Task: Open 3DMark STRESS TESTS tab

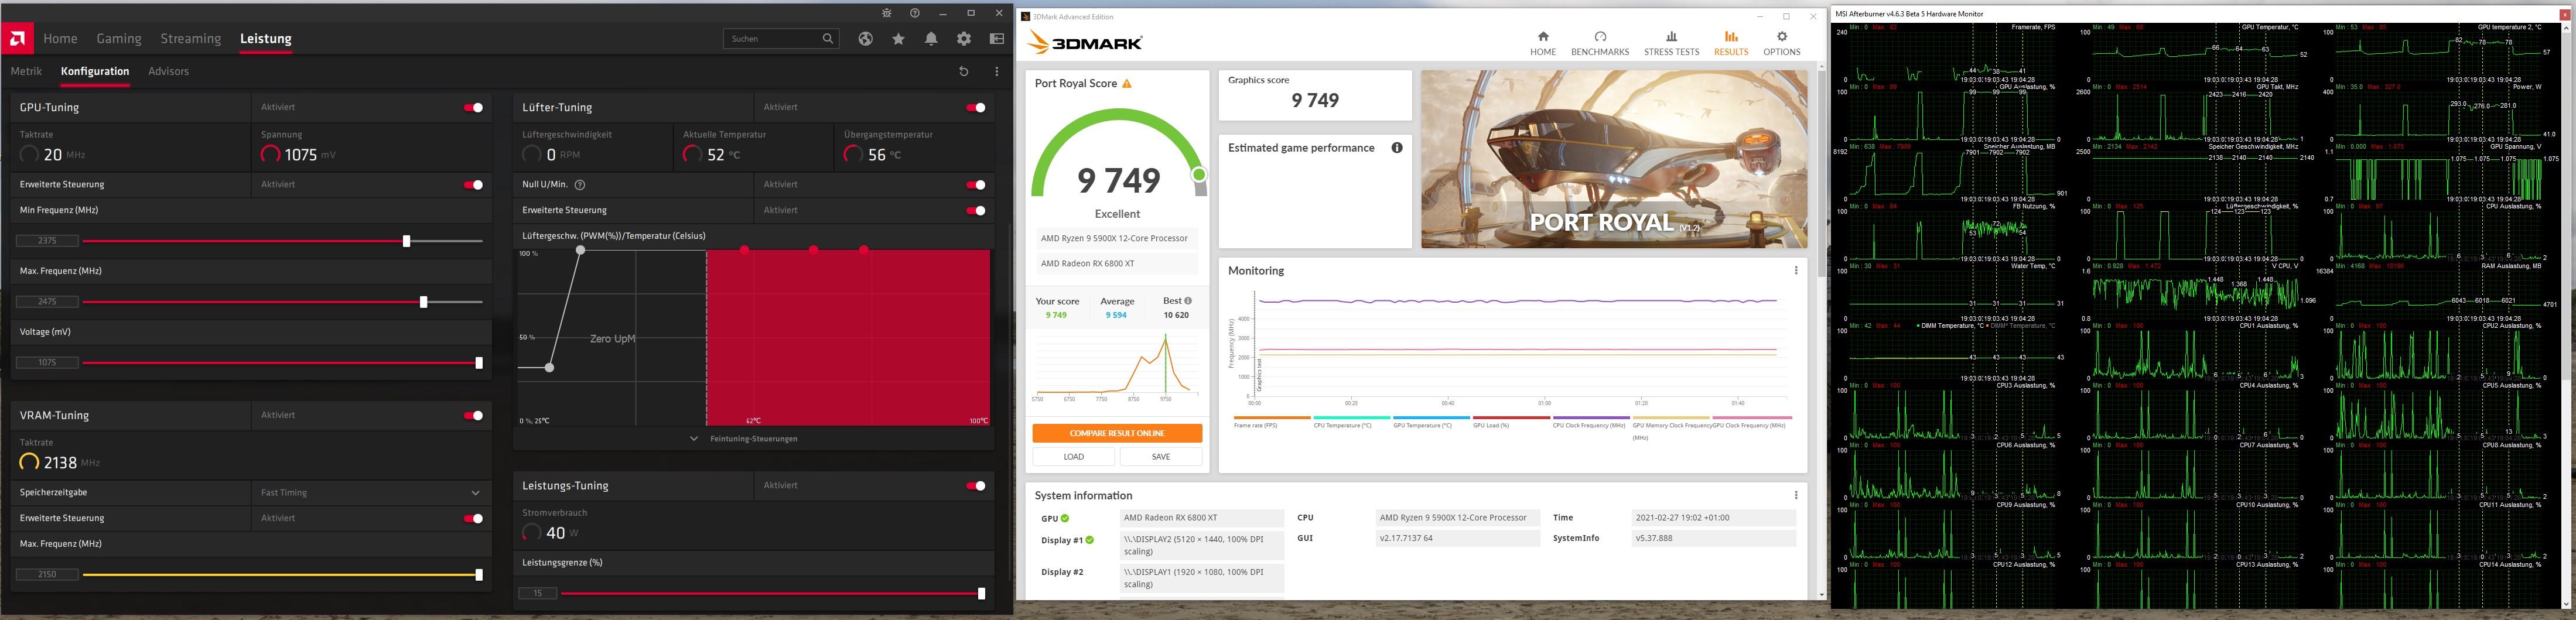Action: pos(1672,44)
